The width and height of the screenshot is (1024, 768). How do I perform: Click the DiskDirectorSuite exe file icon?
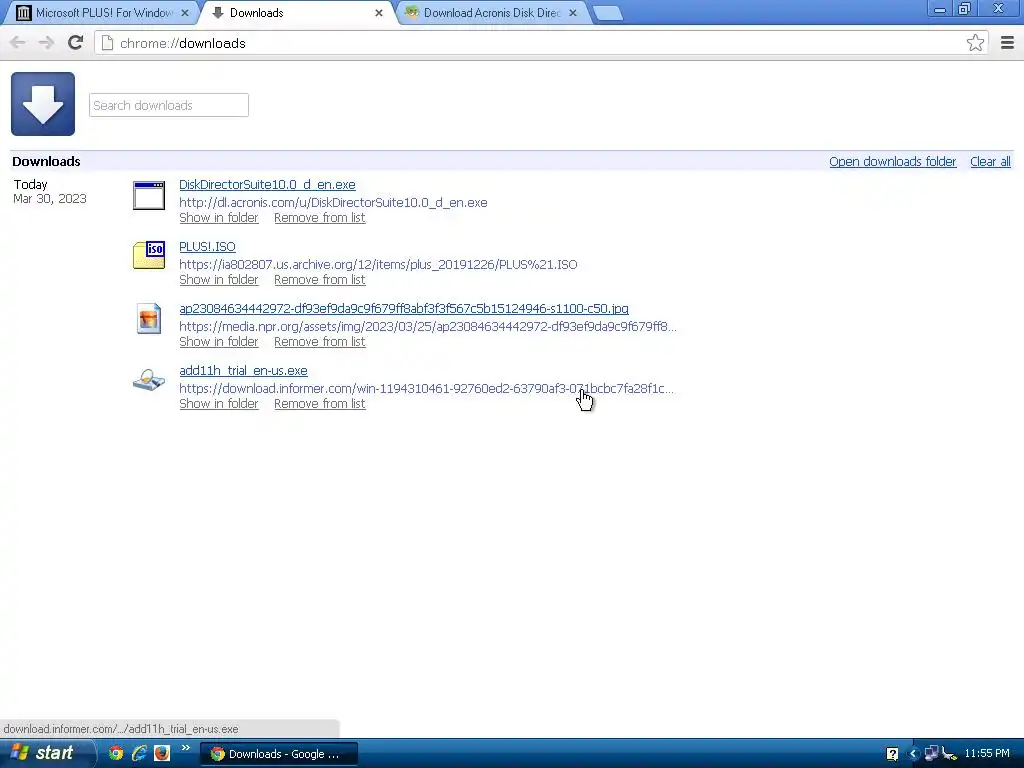point(149,196)
